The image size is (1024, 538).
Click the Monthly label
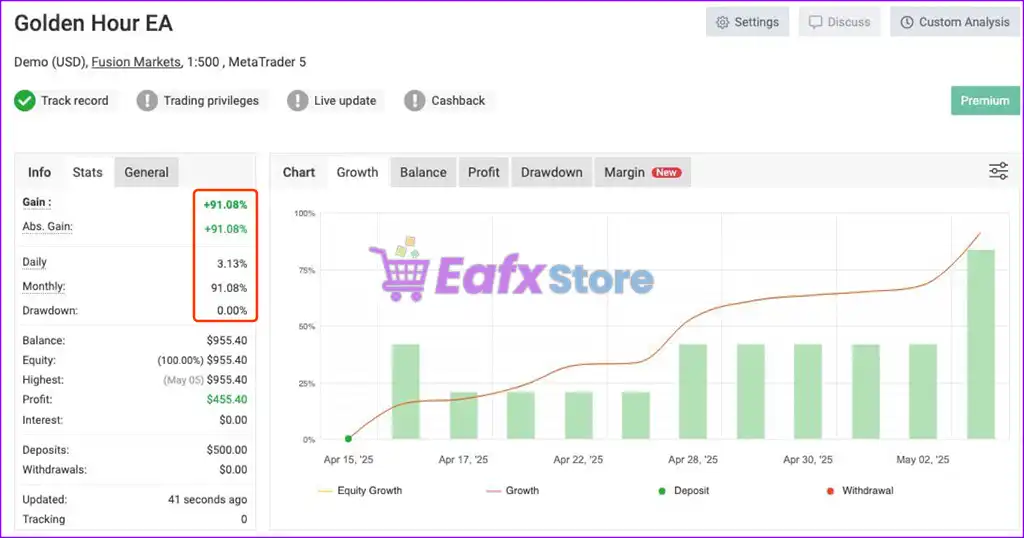pos(44,287)
